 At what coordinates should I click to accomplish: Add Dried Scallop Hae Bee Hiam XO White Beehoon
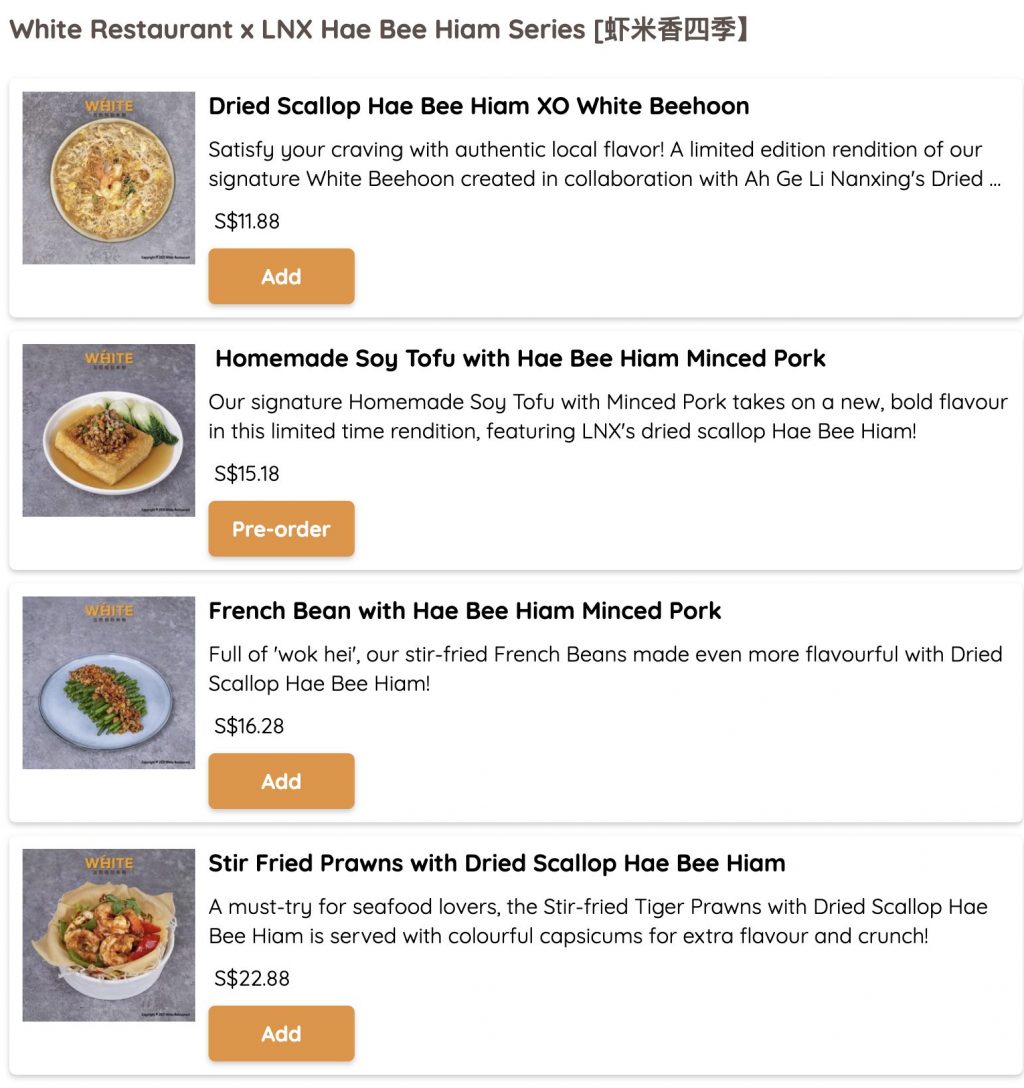[x=281, y=277]
